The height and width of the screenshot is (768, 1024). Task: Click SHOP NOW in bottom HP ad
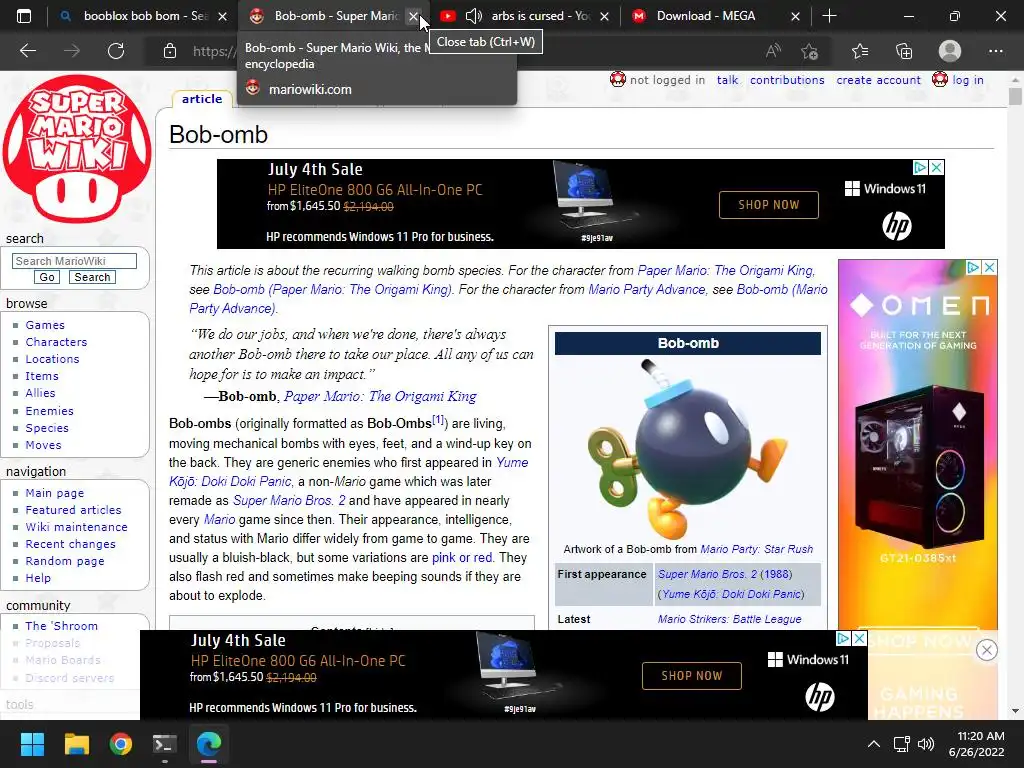[x=692, y=676]
